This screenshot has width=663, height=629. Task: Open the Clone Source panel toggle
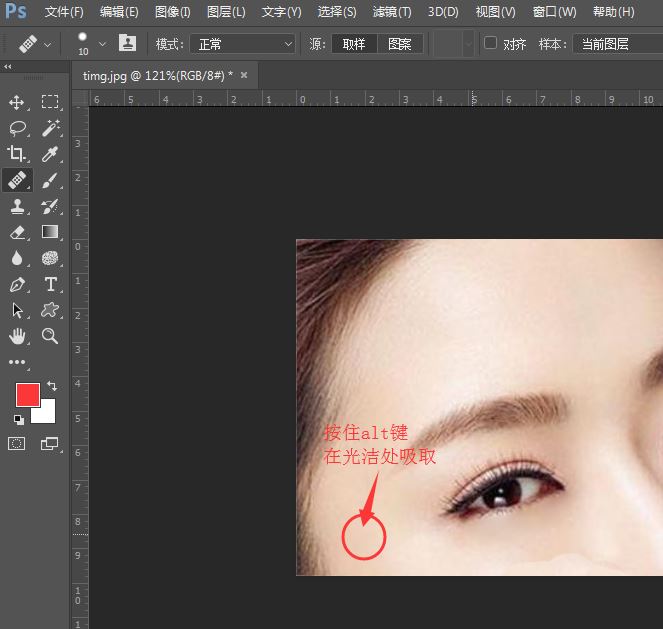[x=127, y=43]
